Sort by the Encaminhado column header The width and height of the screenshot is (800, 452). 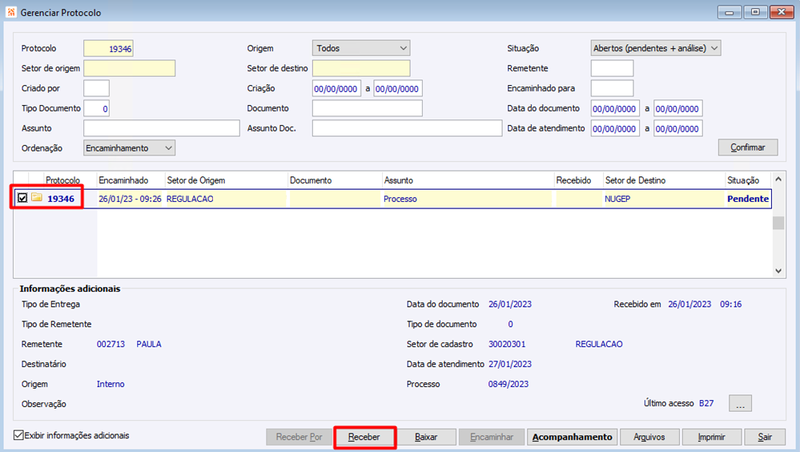[131, 180]
